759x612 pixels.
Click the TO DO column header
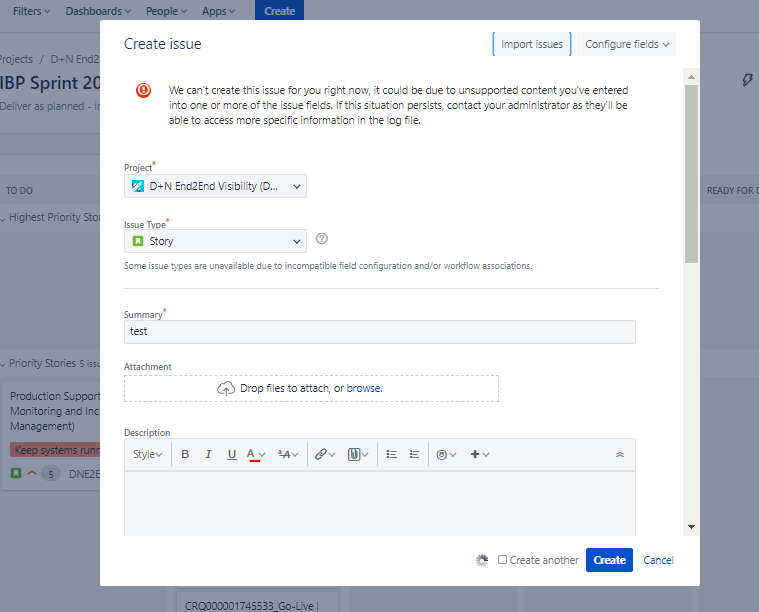coord(19,191)
